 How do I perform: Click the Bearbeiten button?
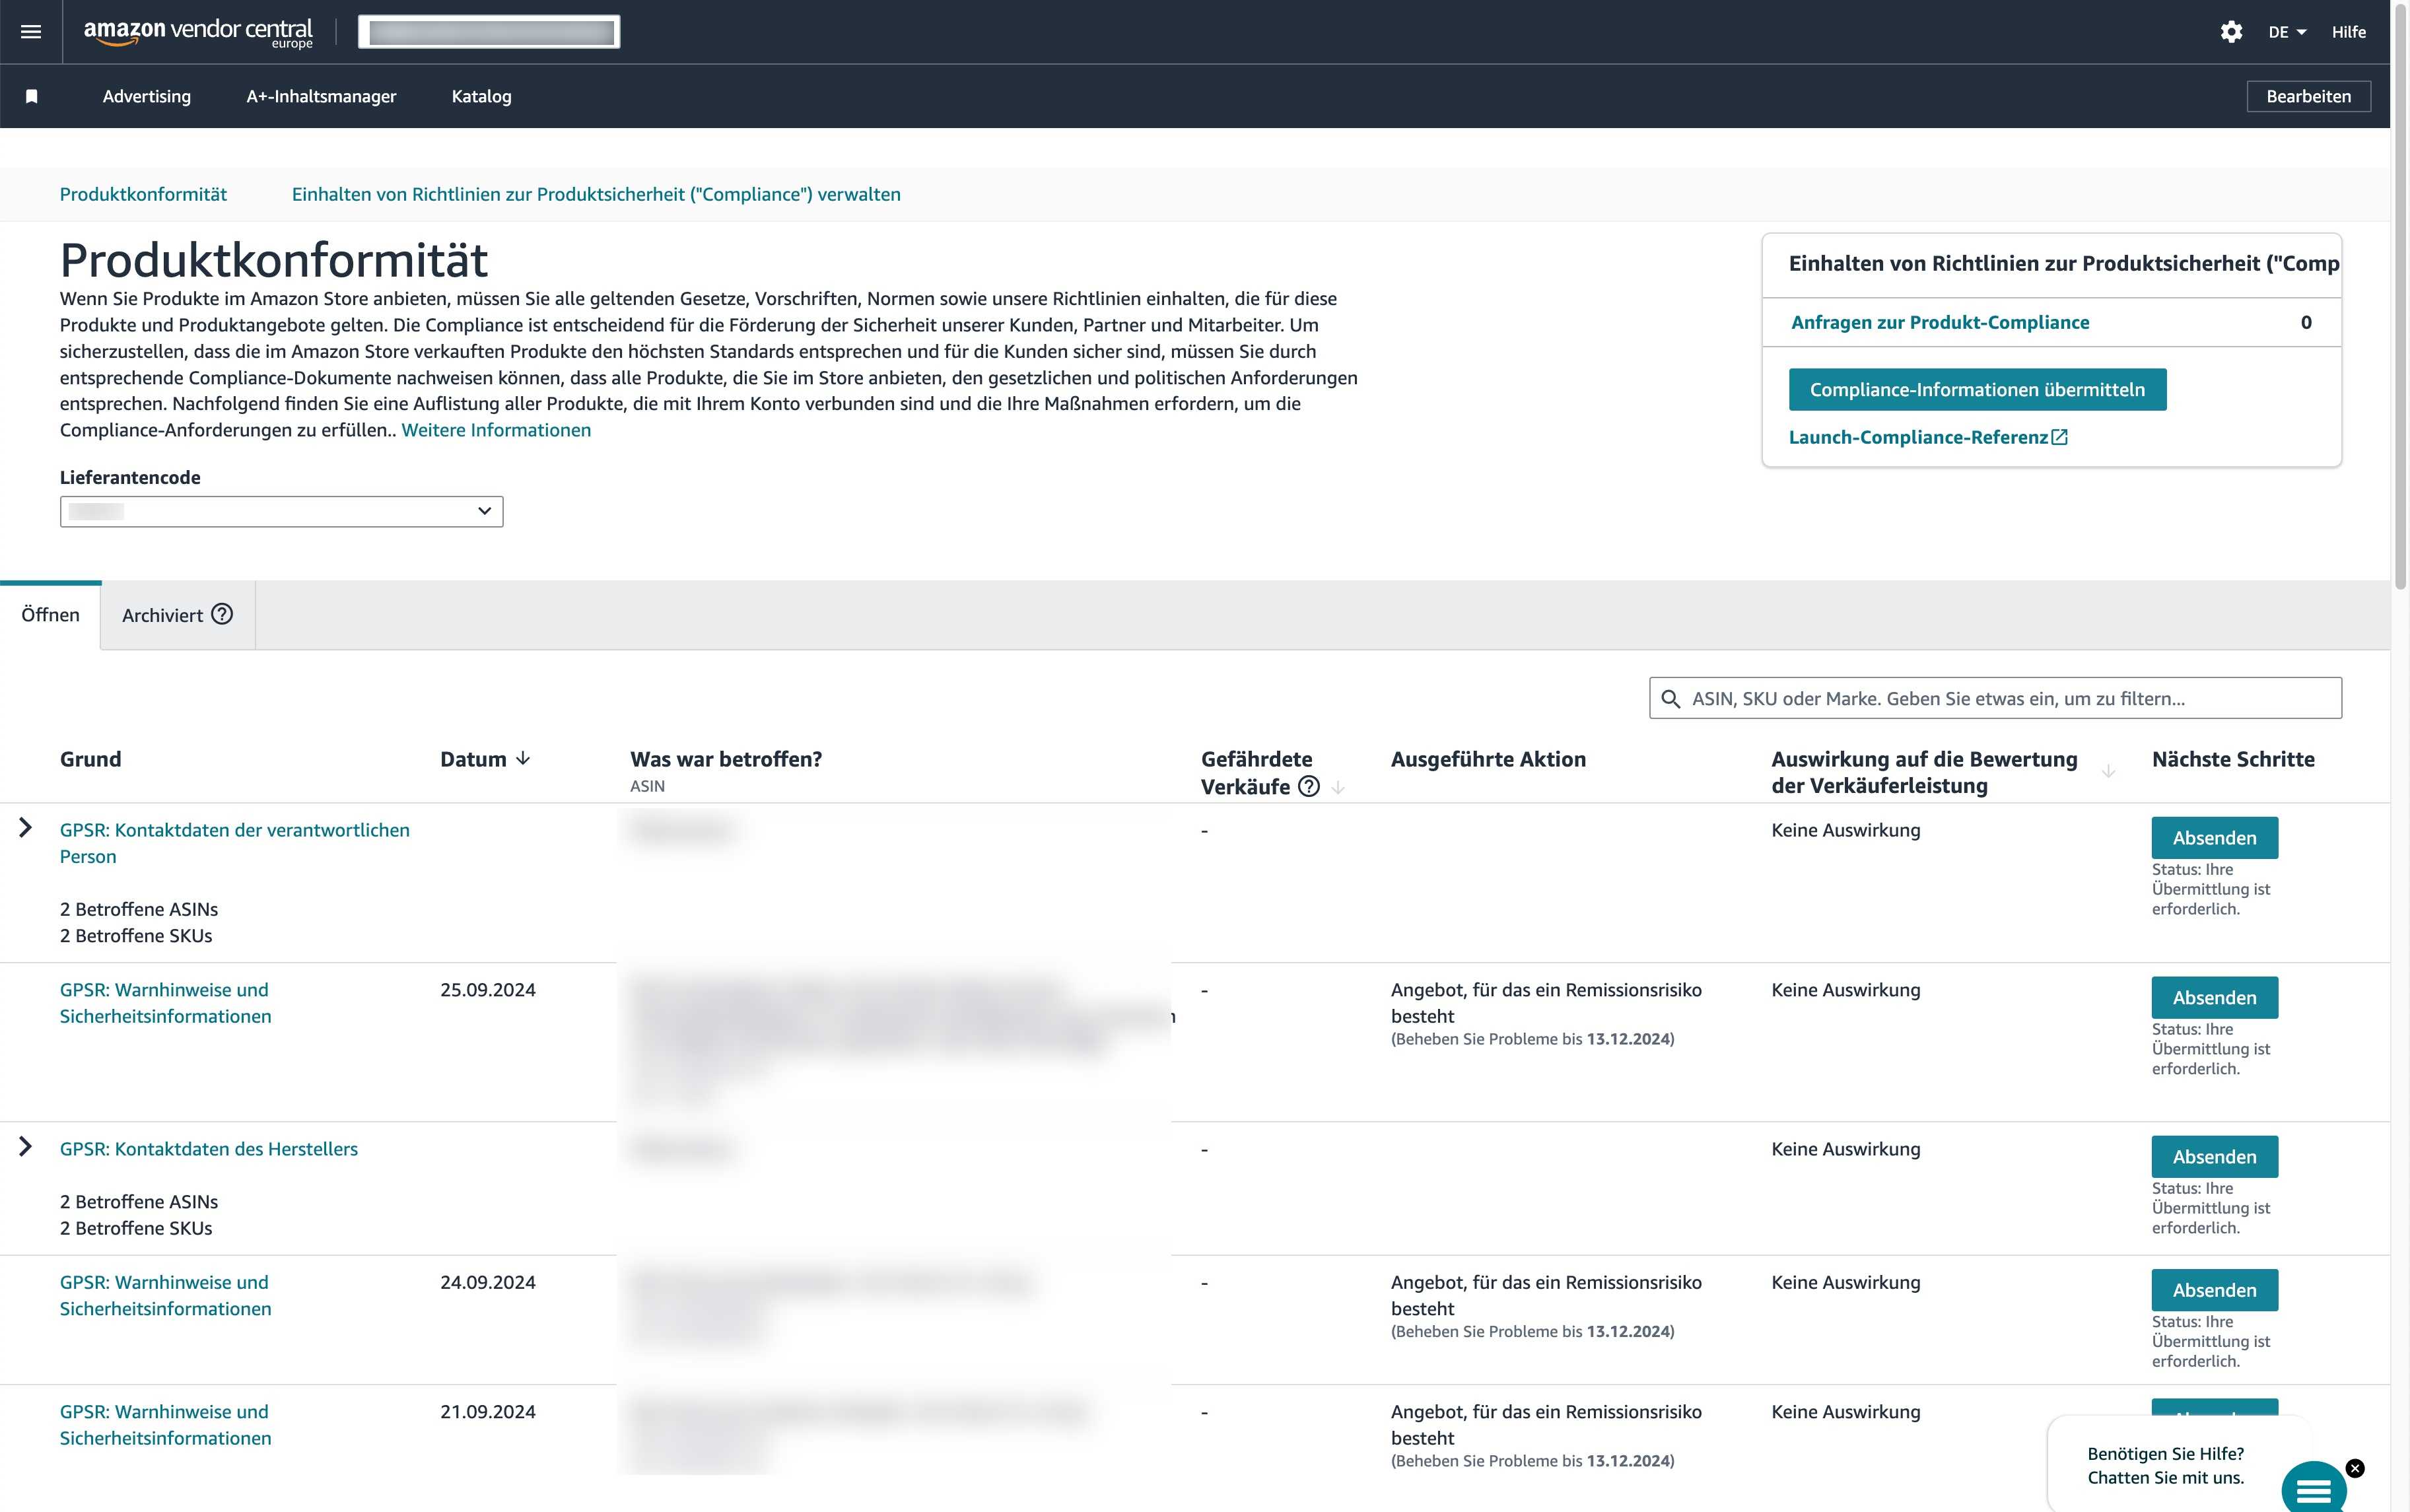pyautogui.click(x=2308, y=96)
